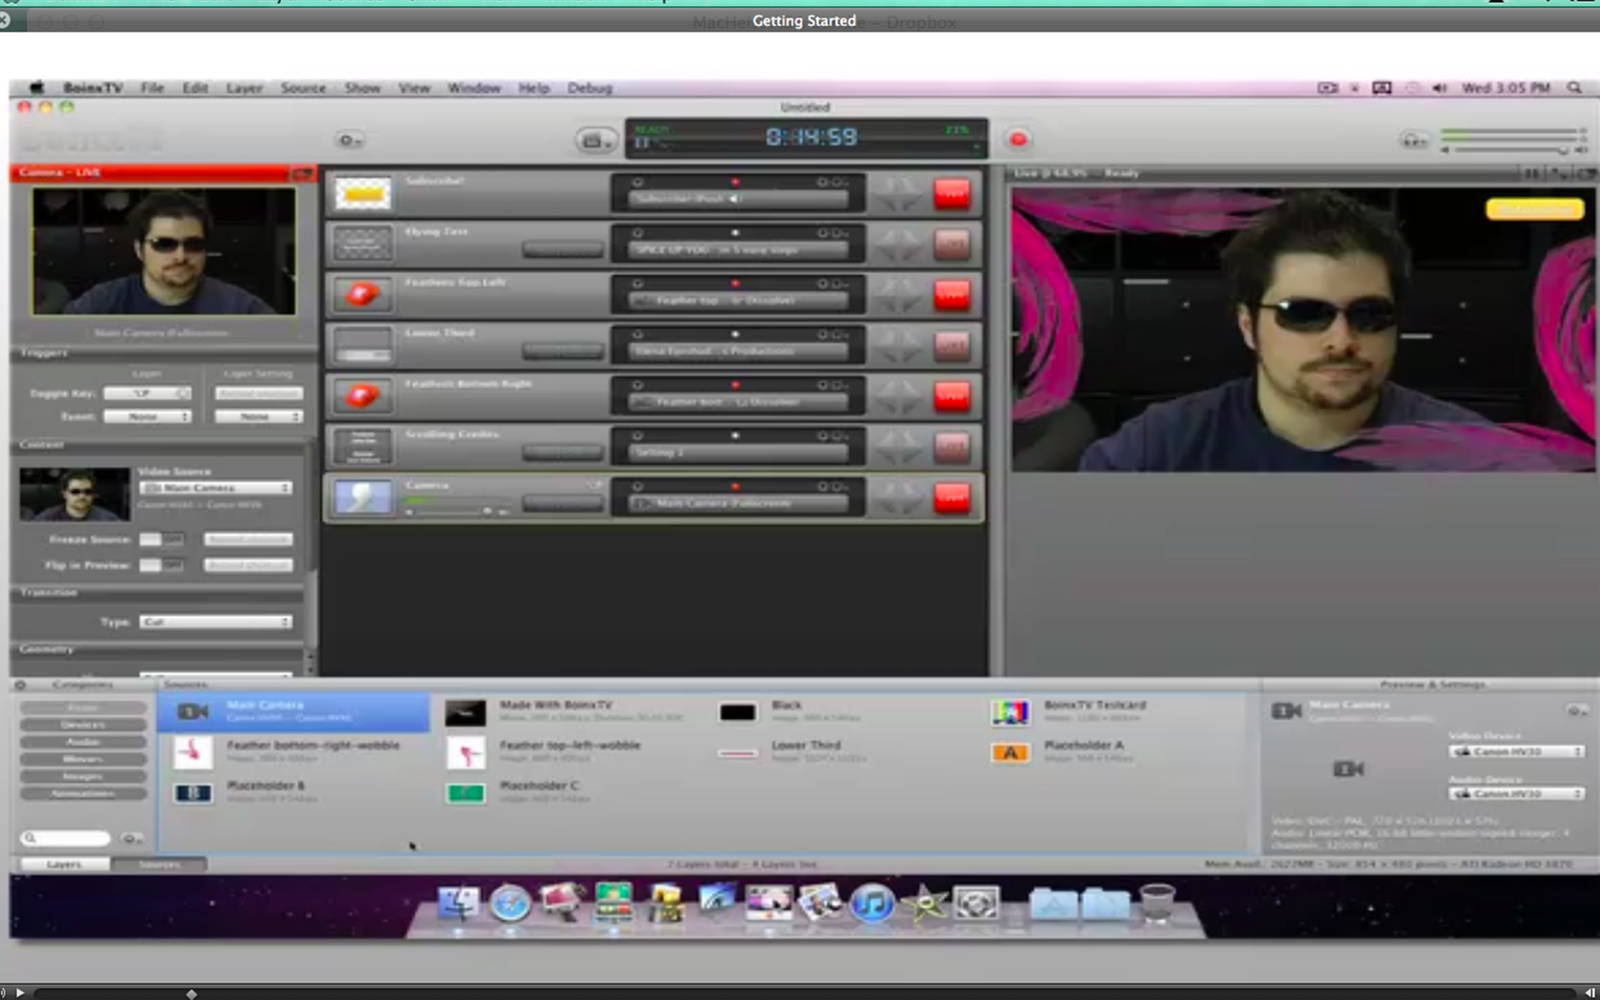Toggle the Flying Text layer live button
The width and height of the screenshot is (1600, 1000).
click(x=952, y=244)
